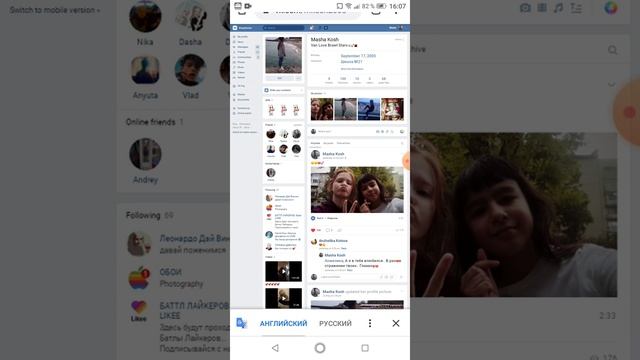Image resolution: width=640 pixels, height=360 pixels.
Task: Open the blue sky photo thumbnail
Action: [x=369, y=109]
